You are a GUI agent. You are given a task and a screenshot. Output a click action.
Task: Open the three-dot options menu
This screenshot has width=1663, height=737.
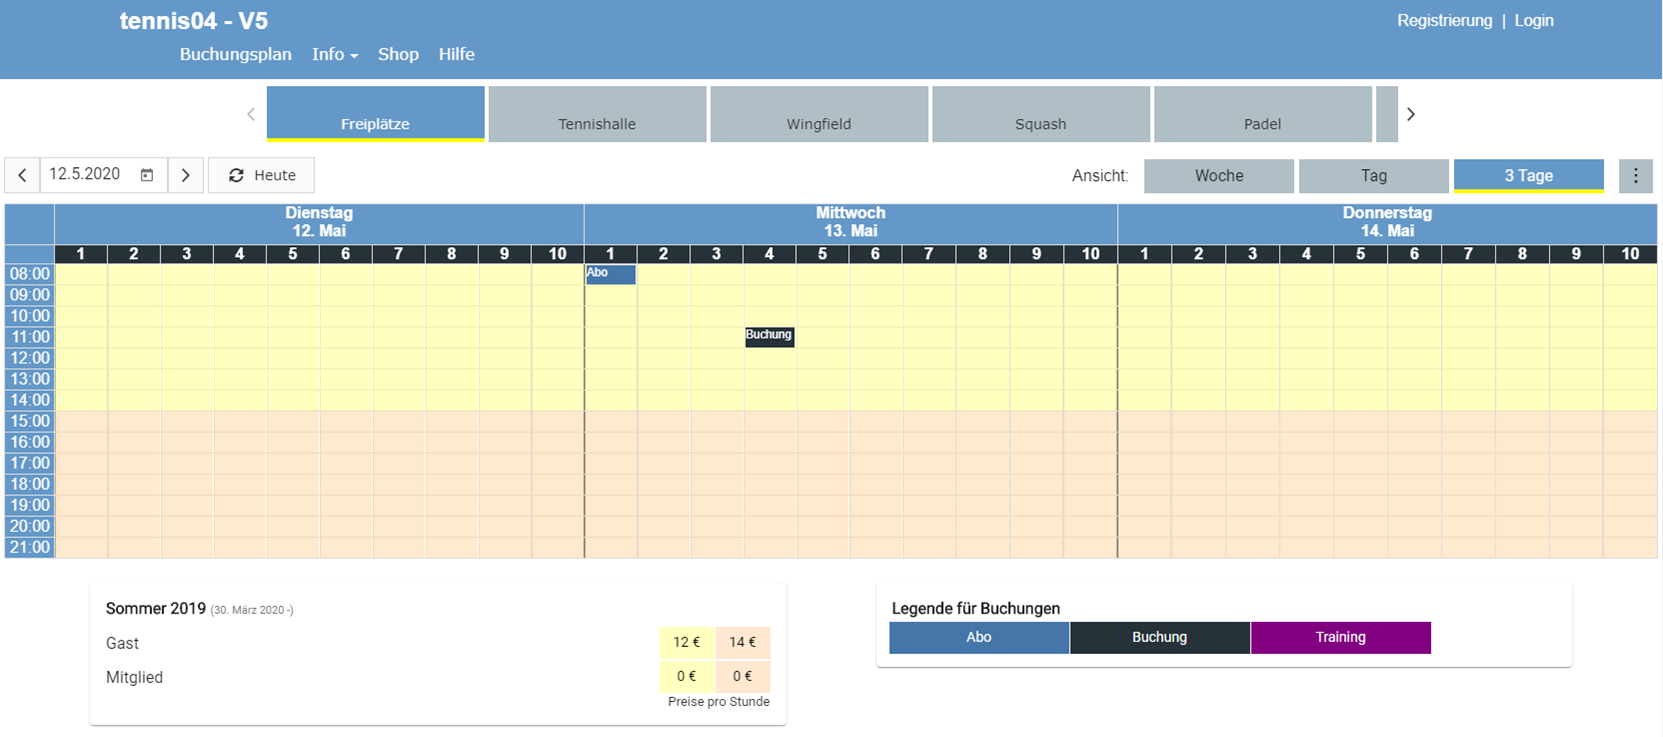(1635, 176)
